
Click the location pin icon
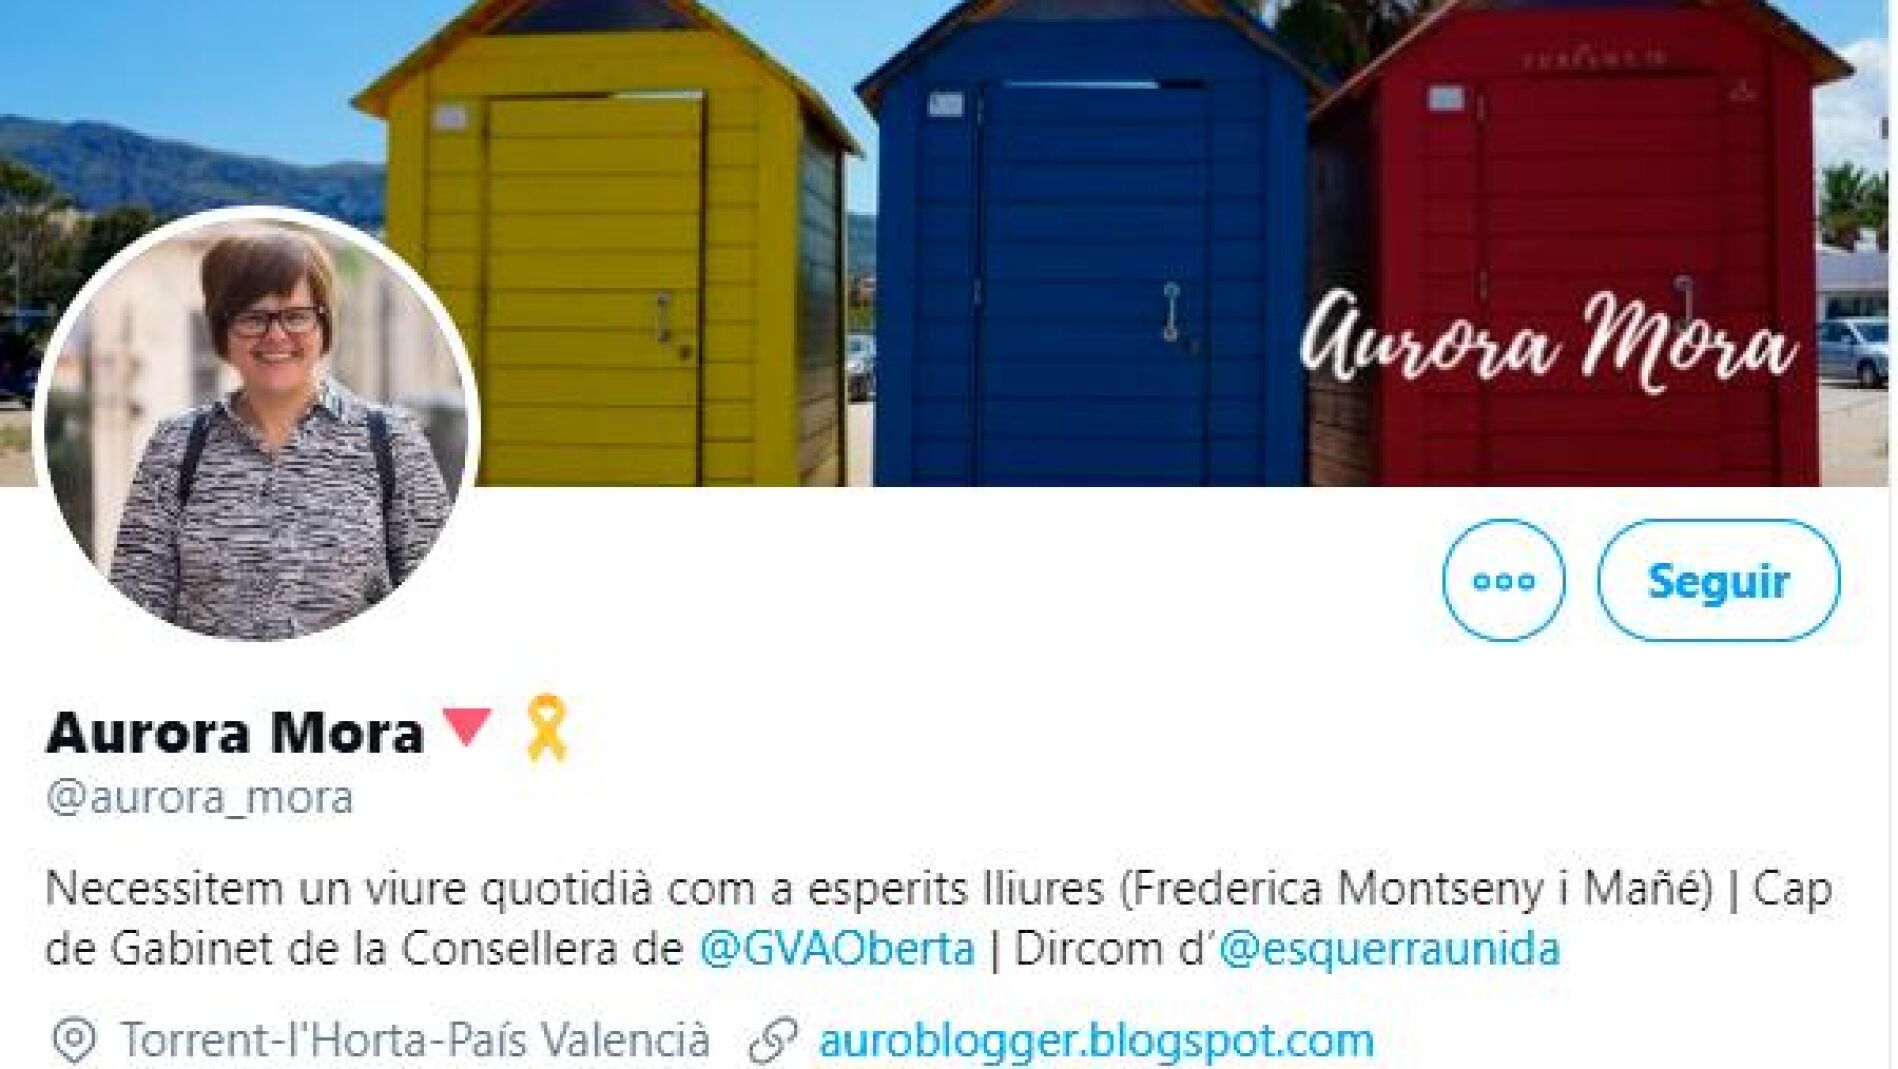coord(73,1041)
